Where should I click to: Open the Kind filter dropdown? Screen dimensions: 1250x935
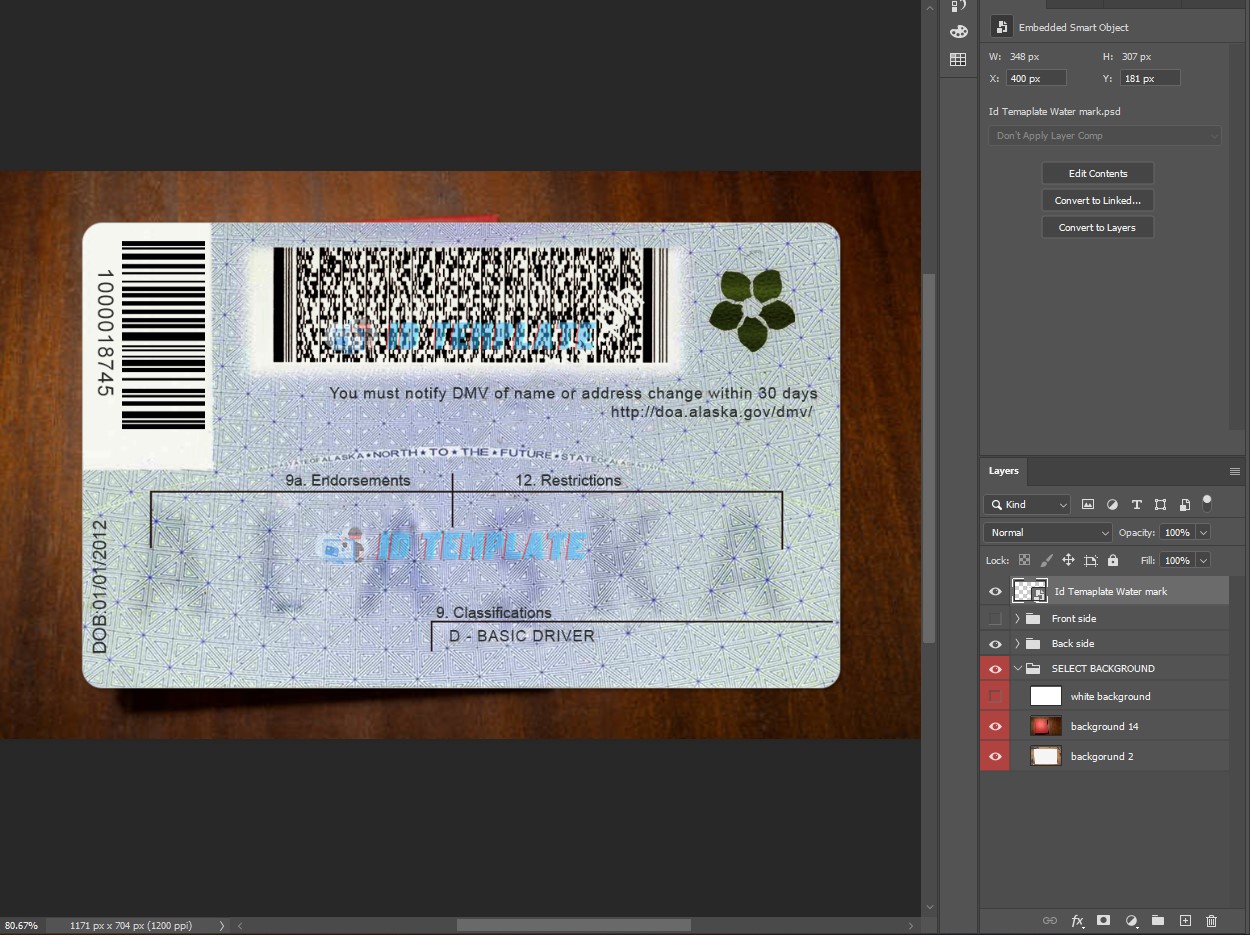point(1026,505)
